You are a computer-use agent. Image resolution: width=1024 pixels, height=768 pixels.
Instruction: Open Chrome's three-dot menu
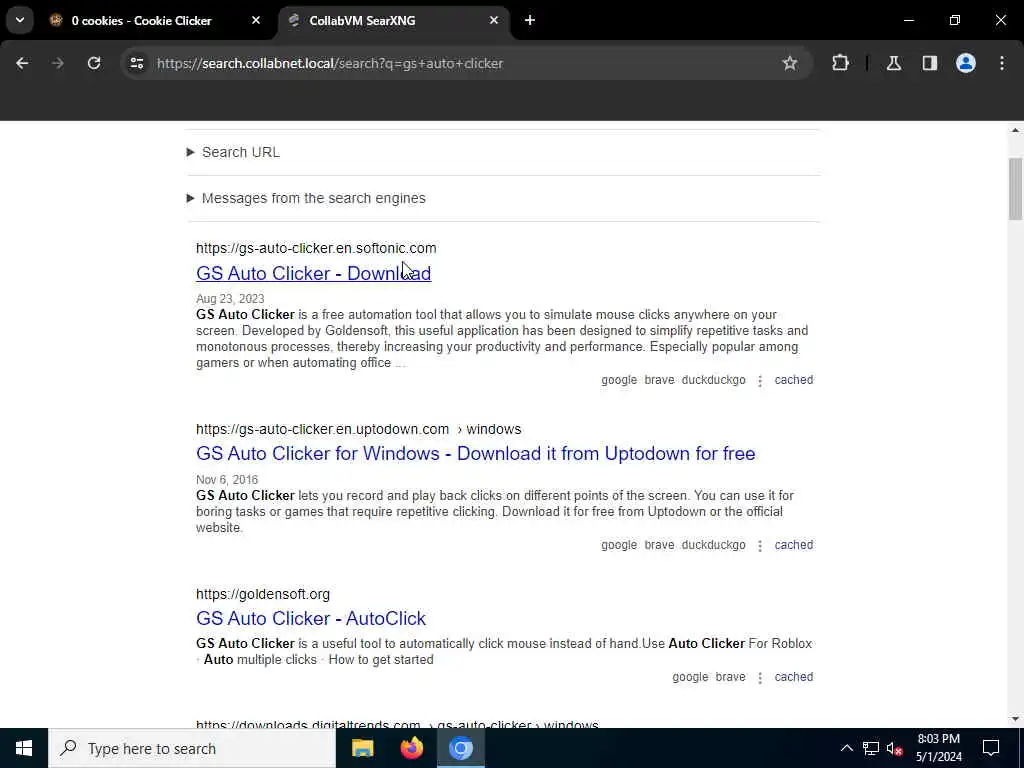point(1002,63)
